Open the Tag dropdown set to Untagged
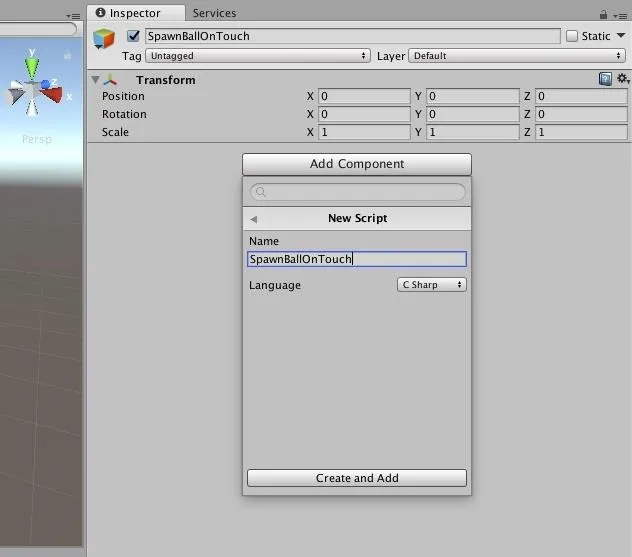Screen dimensions: 632x557 point(258,56)
